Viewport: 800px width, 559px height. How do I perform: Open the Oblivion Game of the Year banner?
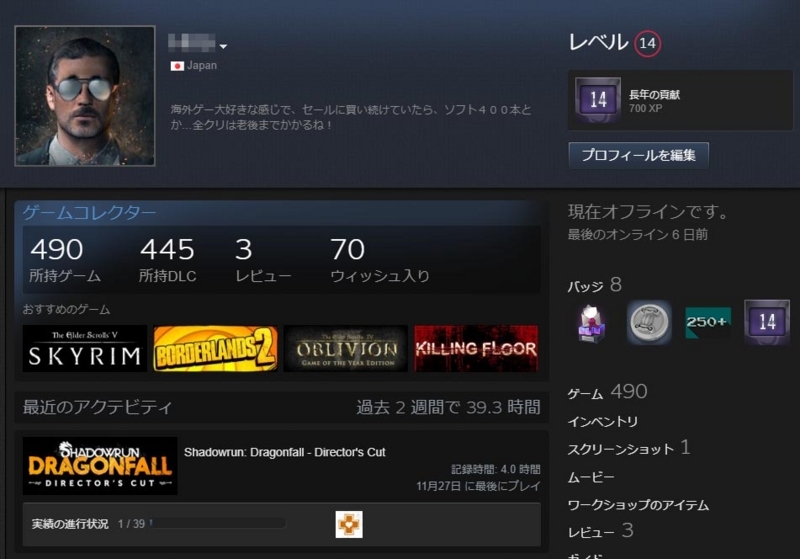[346, 348]
